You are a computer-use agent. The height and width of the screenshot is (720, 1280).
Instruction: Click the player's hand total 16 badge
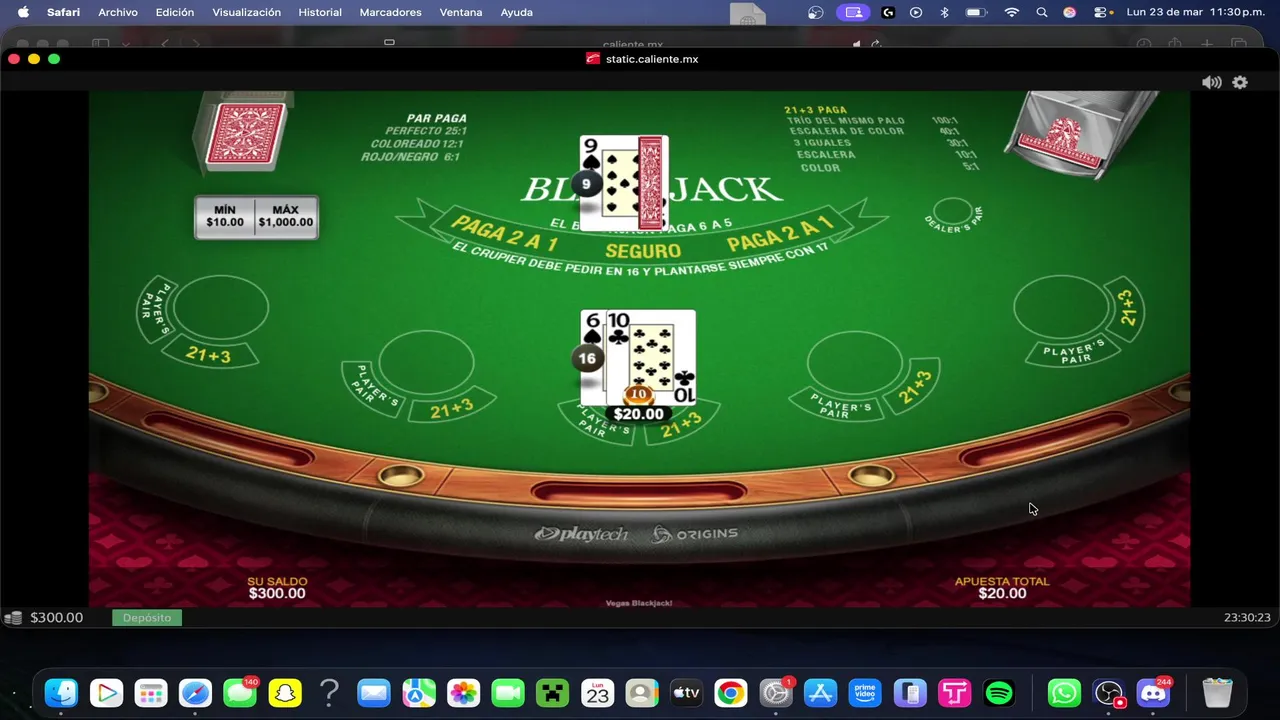tap(587, 358)
